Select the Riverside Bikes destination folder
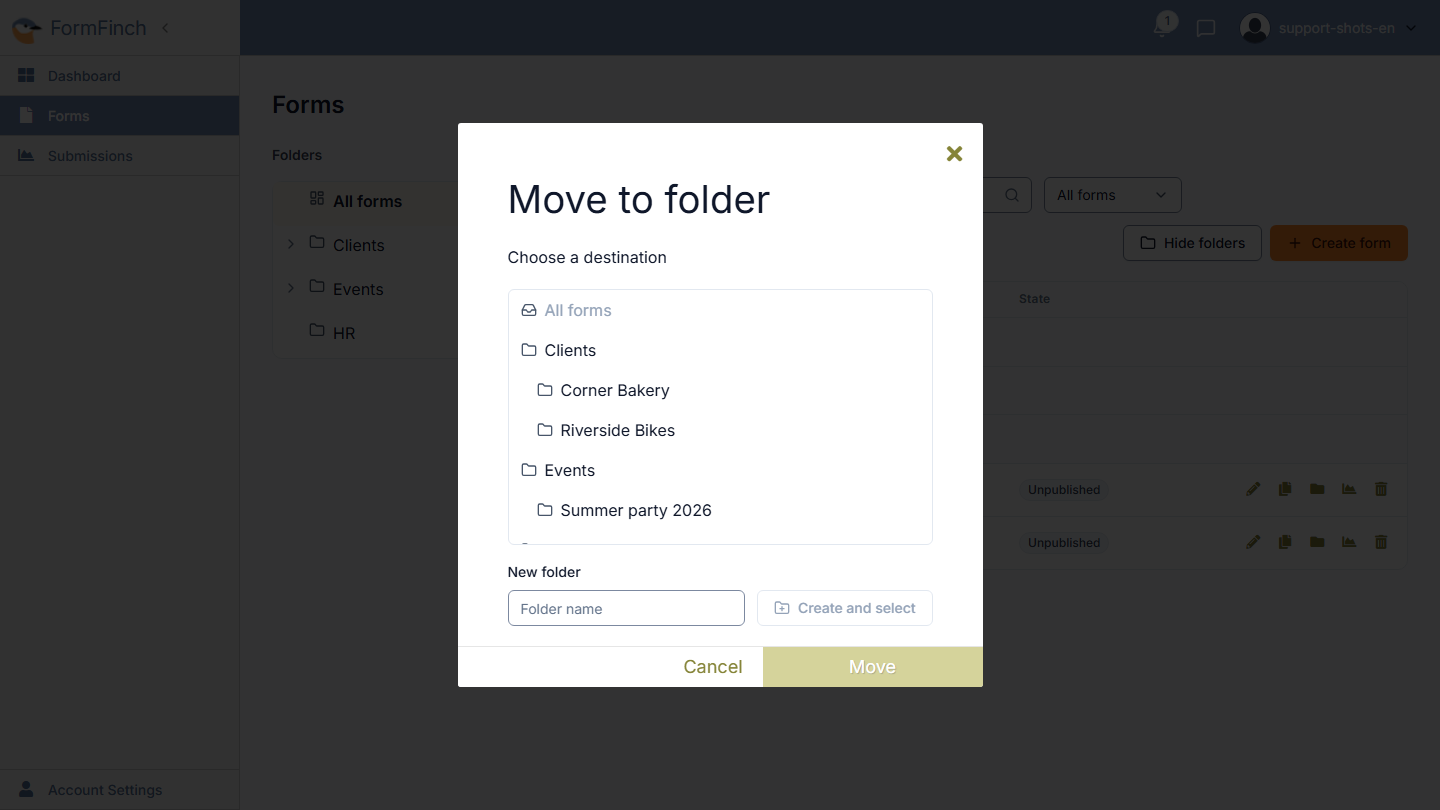Image resolution: width=1440 pixels, height=810 pixels. [x=720, y=430]
